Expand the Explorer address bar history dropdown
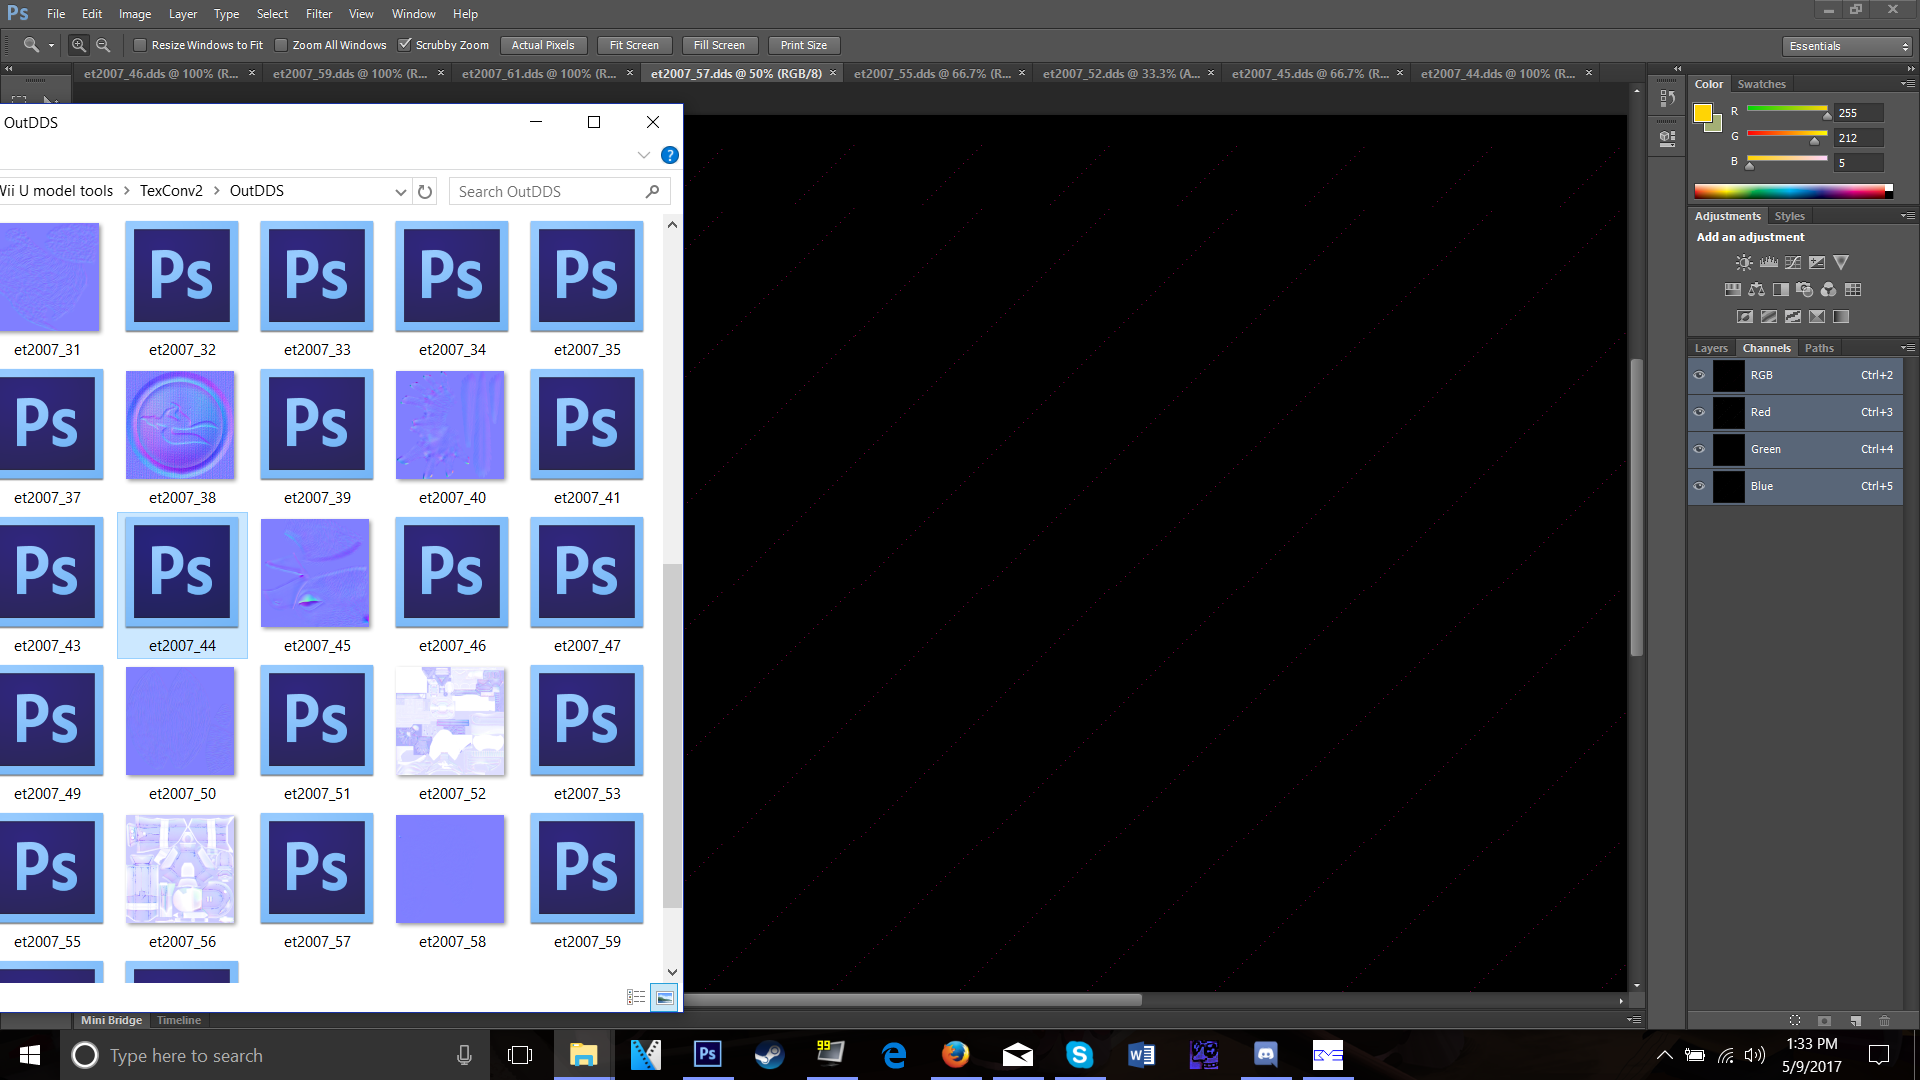The width and height of the screenshot is (1920, 1080). click(x=400, y=191)
